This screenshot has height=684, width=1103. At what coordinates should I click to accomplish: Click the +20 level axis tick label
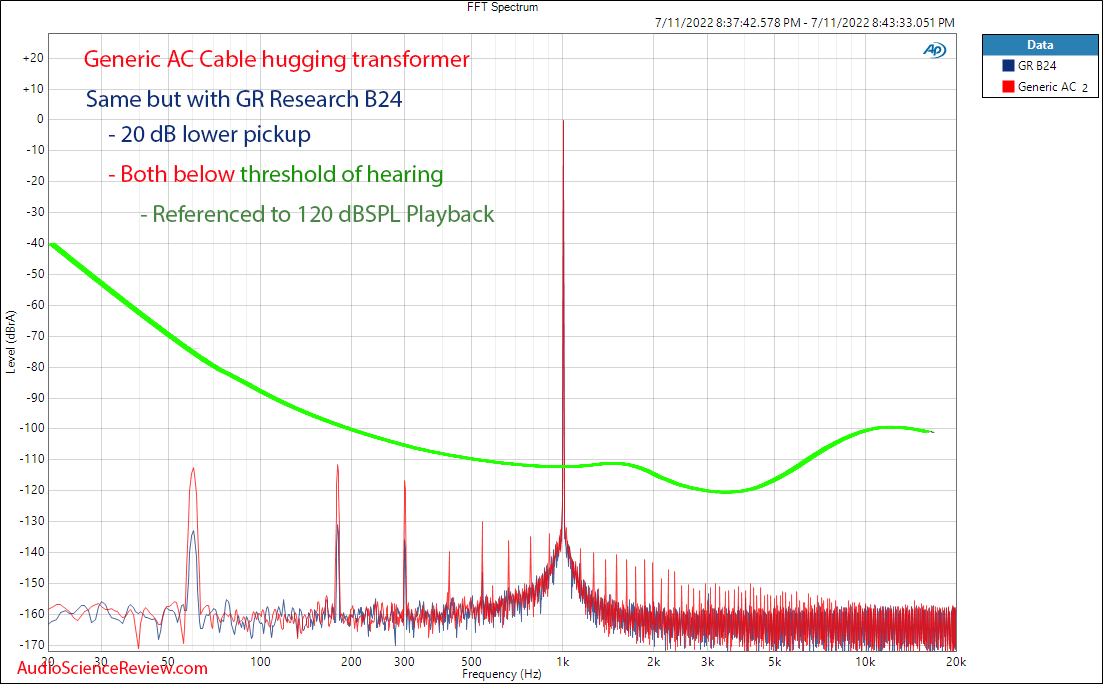[34, 58]
